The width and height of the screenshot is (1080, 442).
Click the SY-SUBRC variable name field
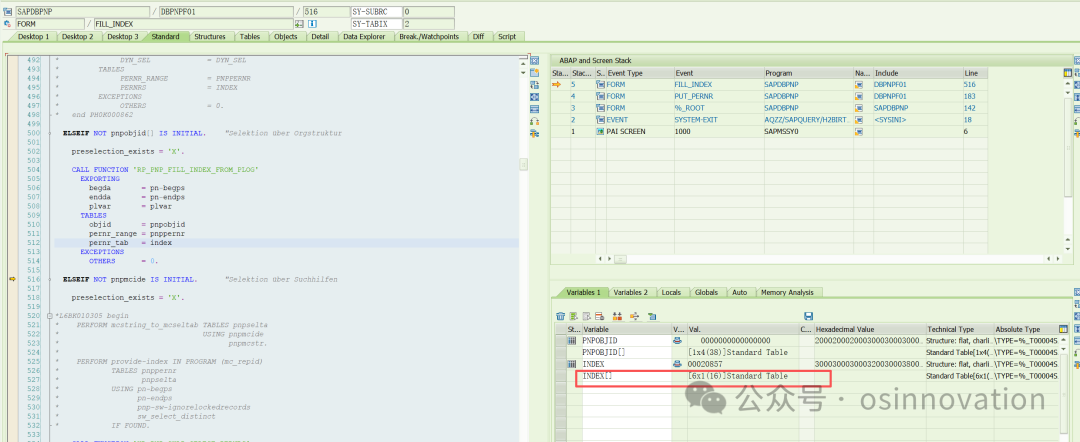coord(376,12)
